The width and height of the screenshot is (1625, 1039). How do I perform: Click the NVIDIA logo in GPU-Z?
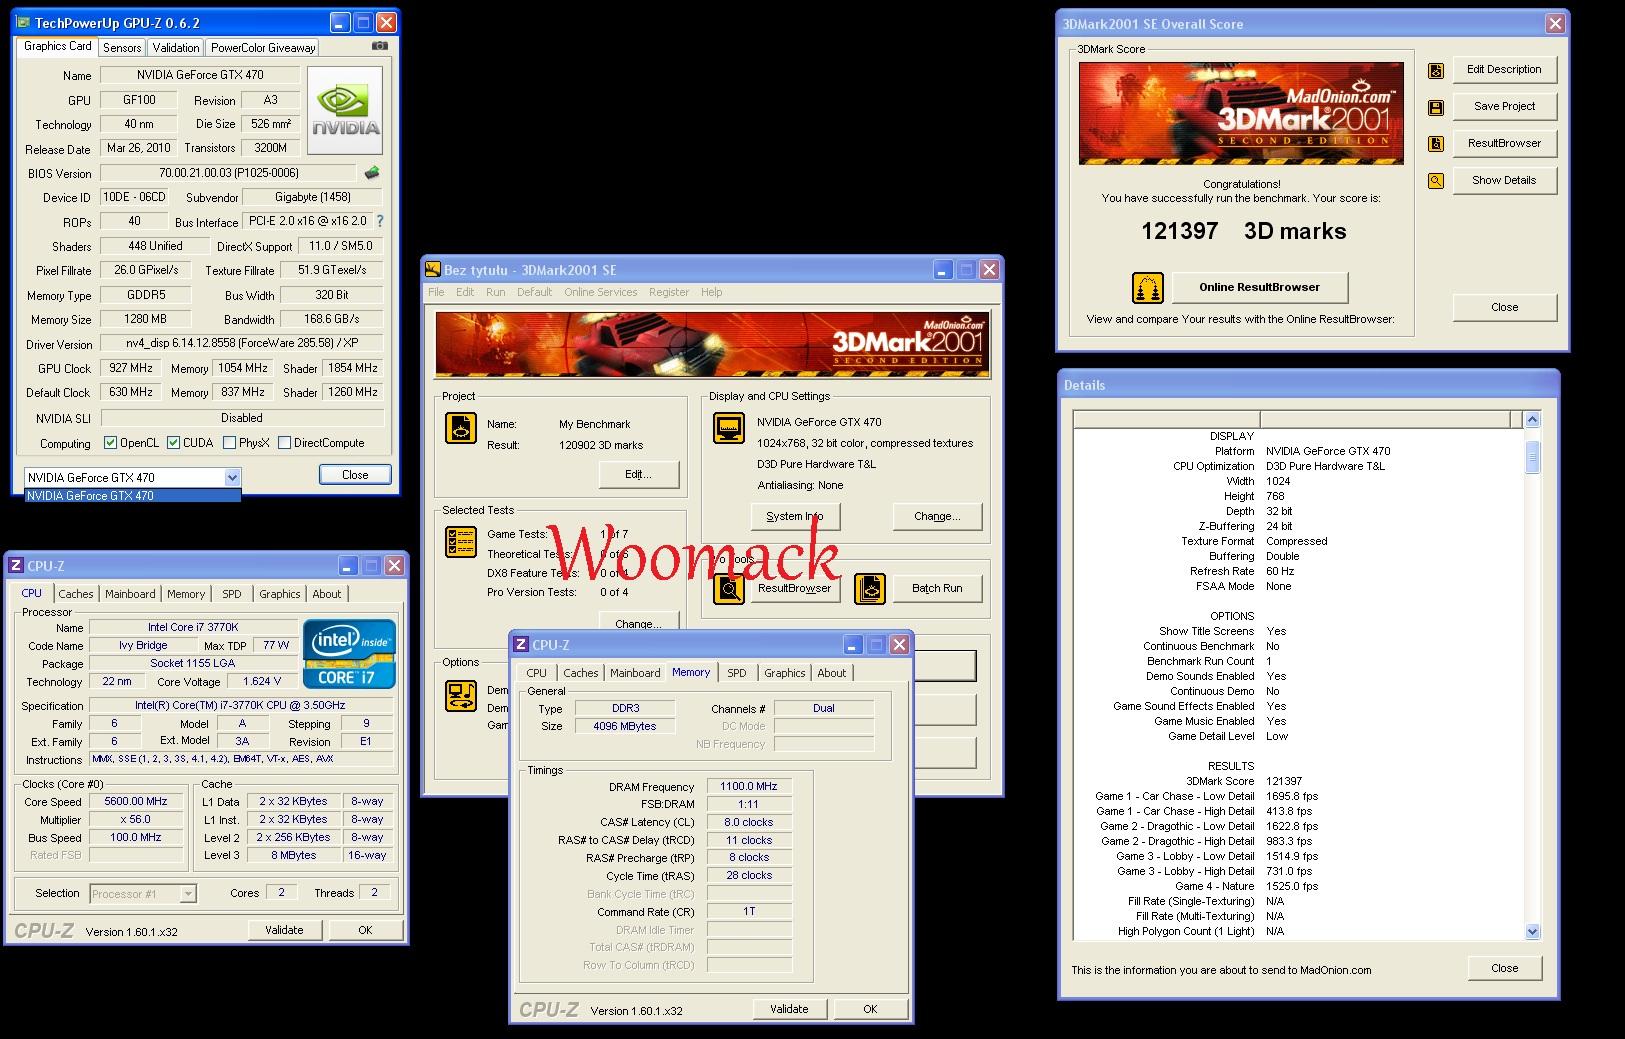click(x=345, y=110)
